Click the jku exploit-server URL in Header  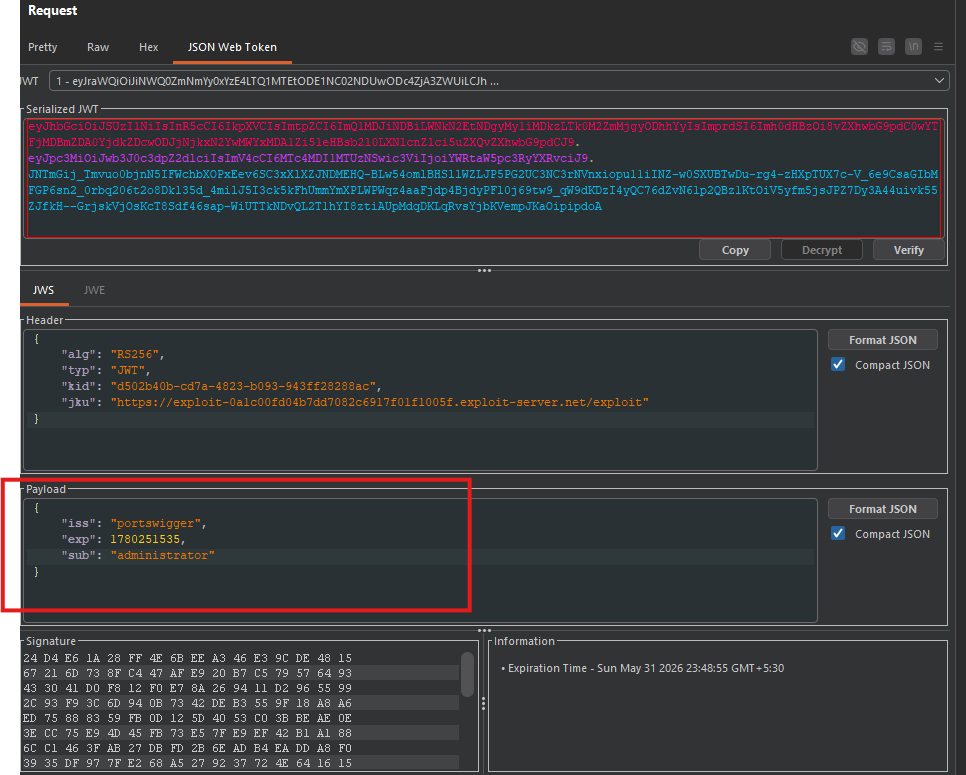(x=380, y=402)
